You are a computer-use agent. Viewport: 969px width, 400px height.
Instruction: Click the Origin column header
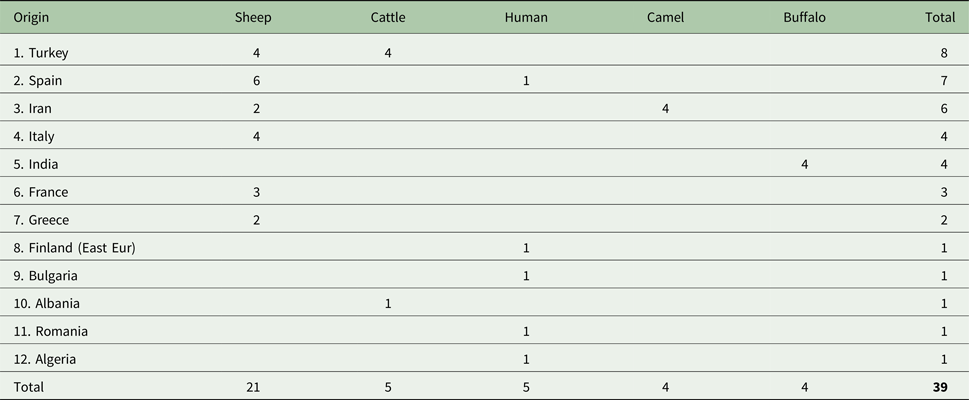click(x=31, y=17)
